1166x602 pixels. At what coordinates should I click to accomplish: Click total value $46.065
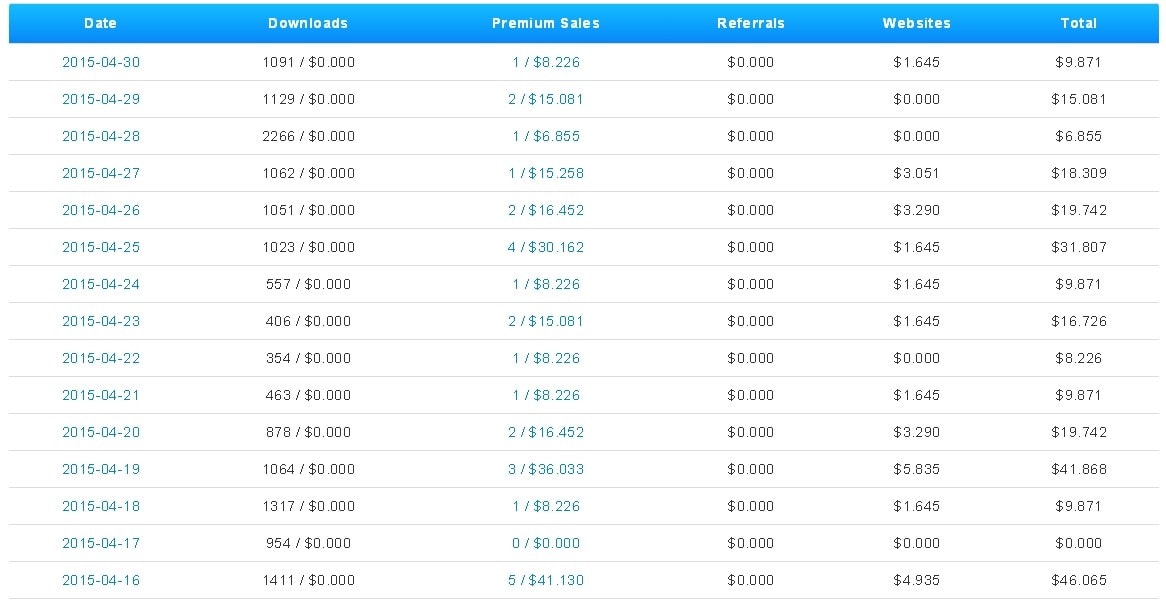pyautogui.click(x=1077, y=580)
